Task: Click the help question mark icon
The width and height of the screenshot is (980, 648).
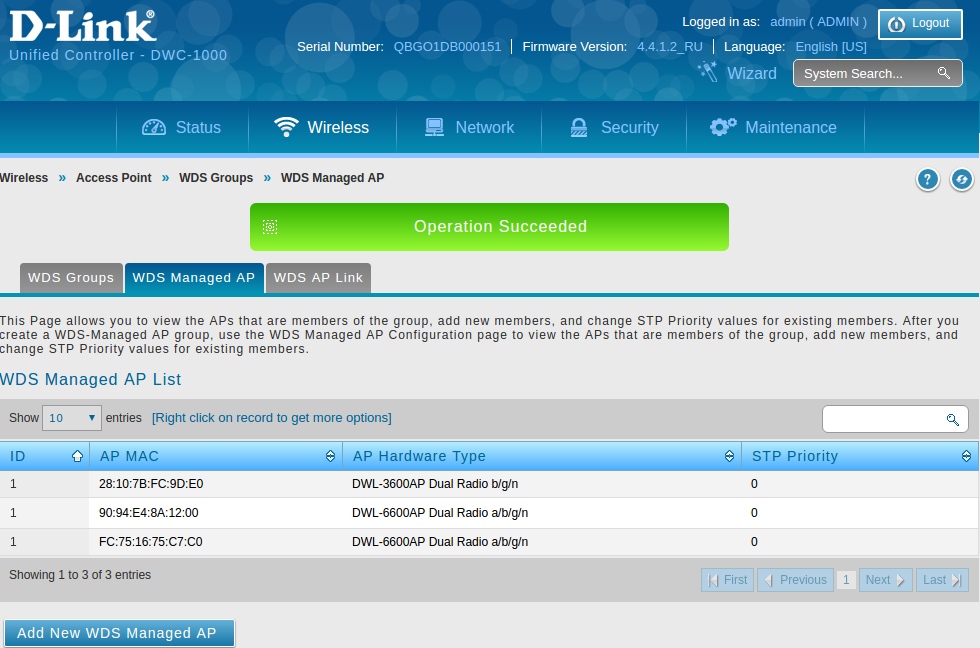Action: point(928,179)
